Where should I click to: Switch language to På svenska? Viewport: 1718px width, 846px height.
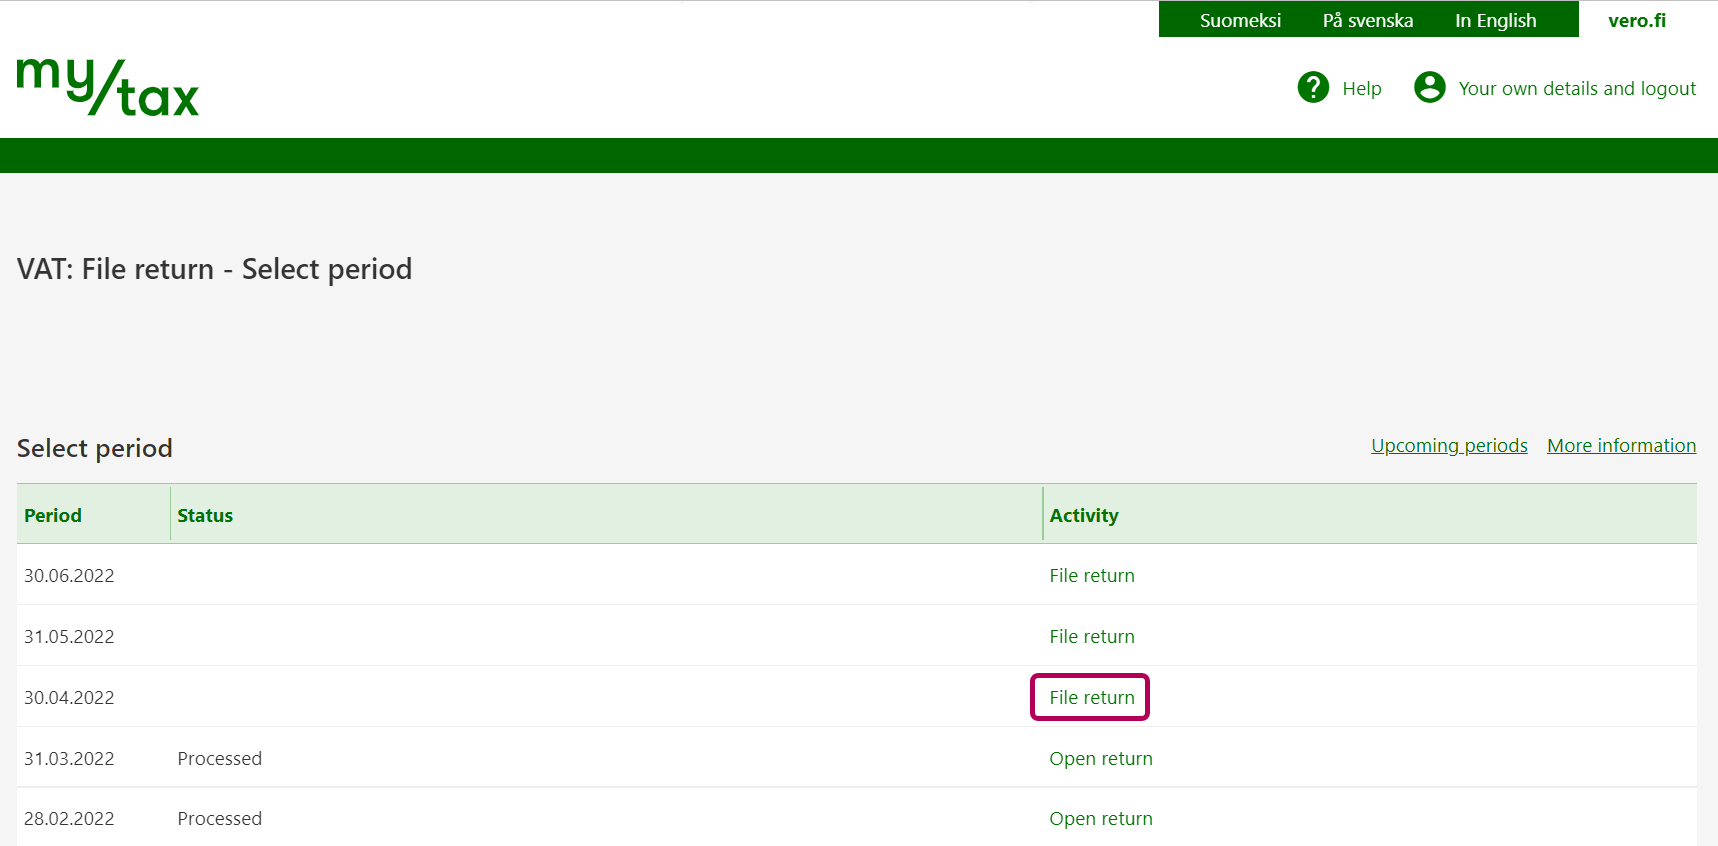(x=1367, y=20)
